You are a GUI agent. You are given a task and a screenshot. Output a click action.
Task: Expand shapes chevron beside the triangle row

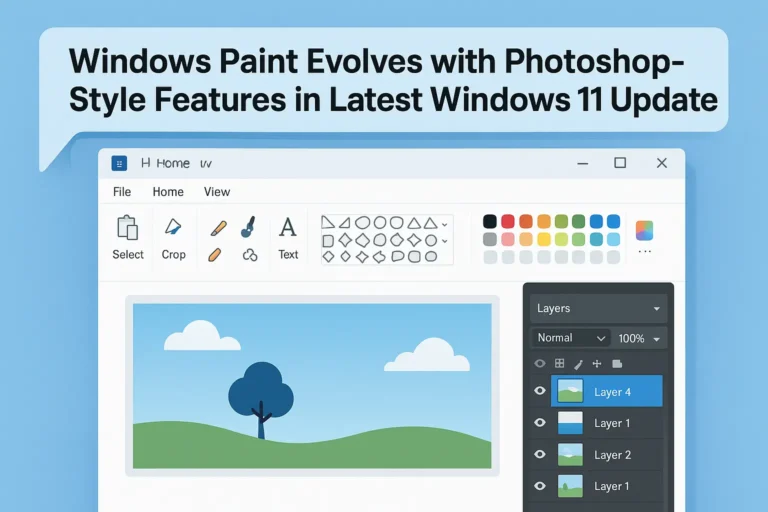(445, 224)
